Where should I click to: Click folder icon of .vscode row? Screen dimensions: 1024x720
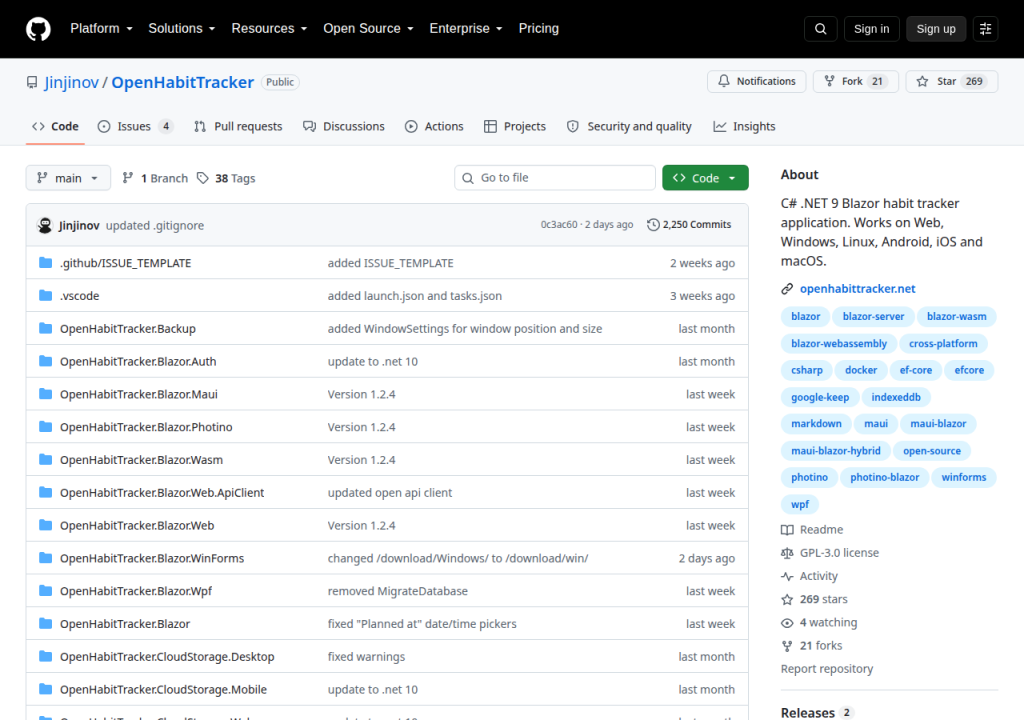pyautogui.click(x=45, y=295)
